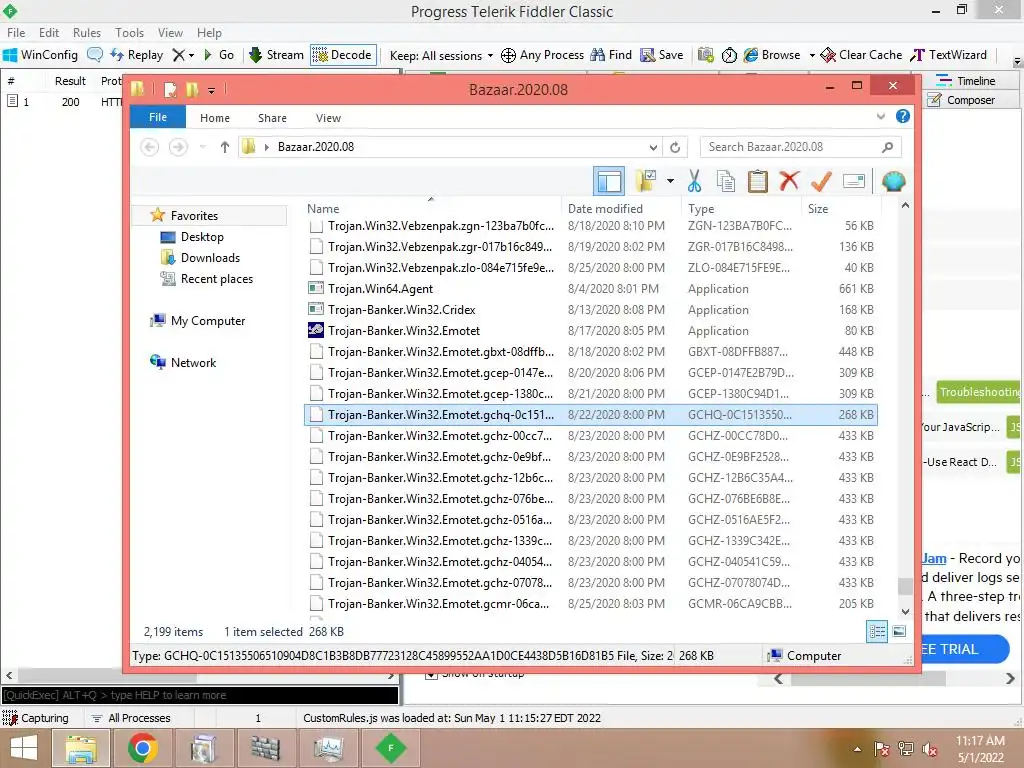
Task: Open Chrome from the taskbar
Action: [142, 748]
